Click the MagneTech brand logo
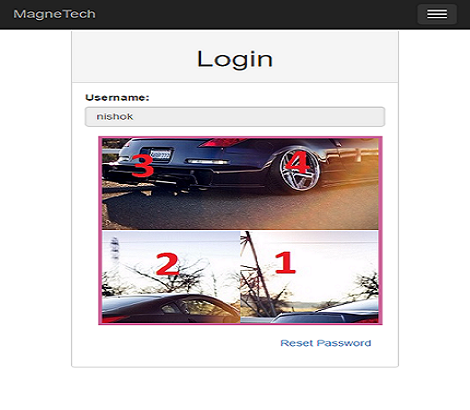Screen dimensions: 470x410 [54, 14]
